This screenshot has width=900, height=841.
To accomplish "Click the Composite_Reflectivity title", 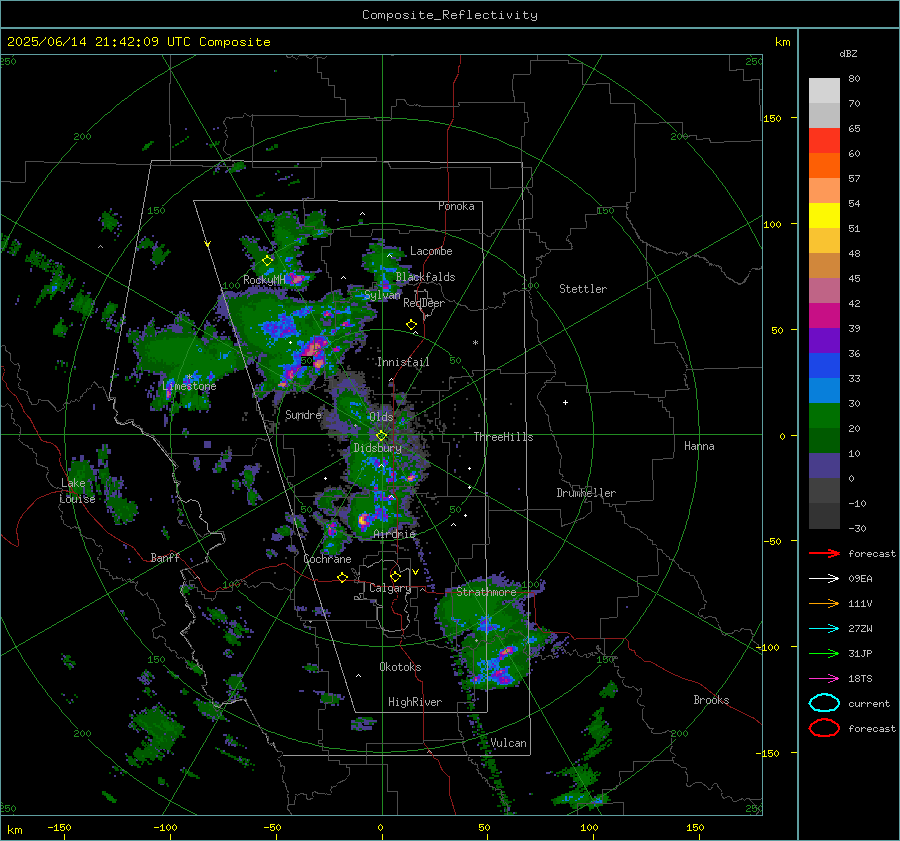I will tap(449, 15).
